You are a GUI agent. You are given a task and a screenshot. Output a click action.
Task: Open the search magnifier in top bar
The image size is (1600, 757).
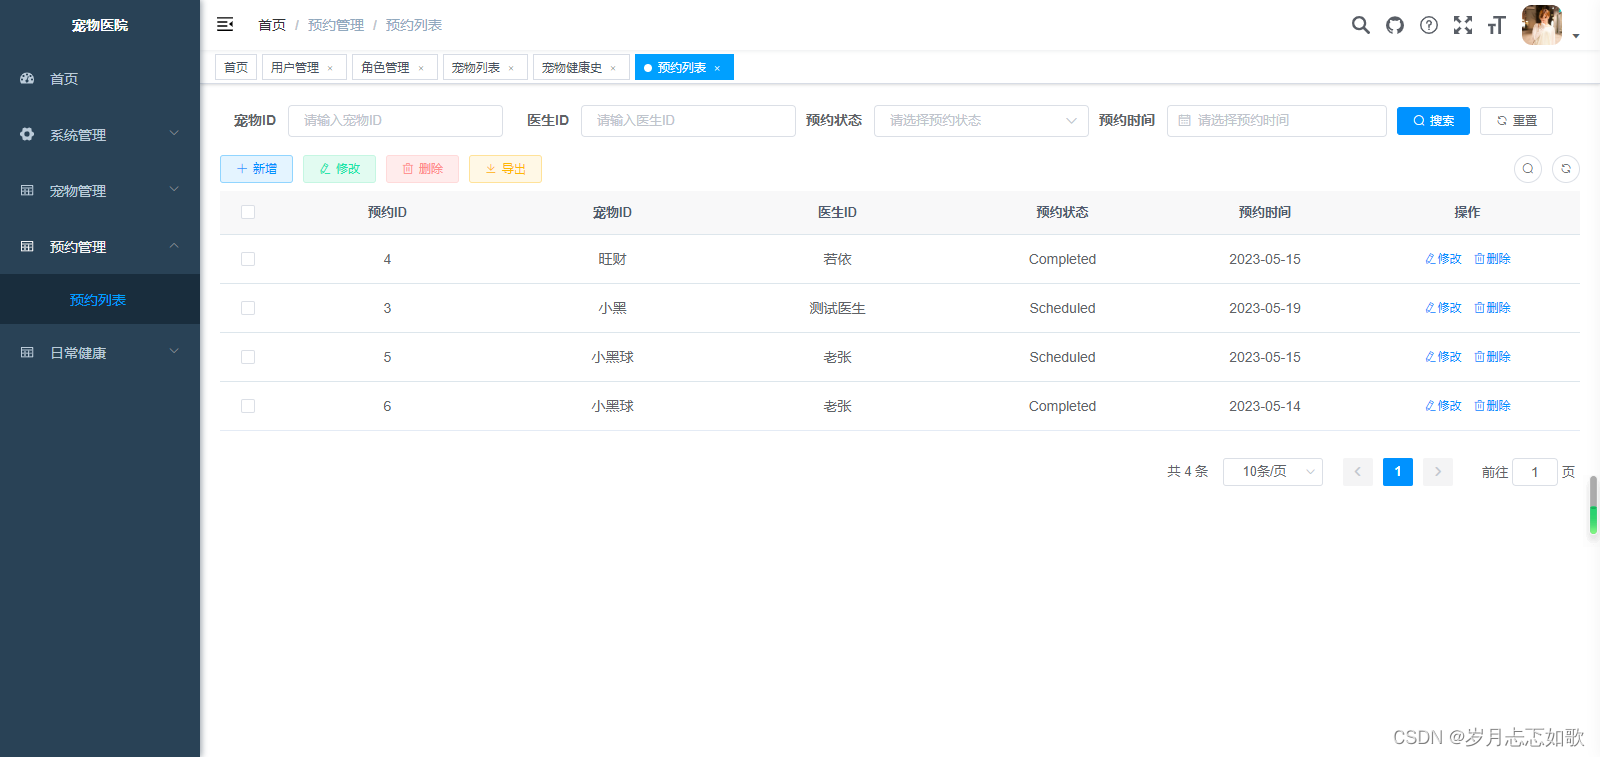(1361, 25)
